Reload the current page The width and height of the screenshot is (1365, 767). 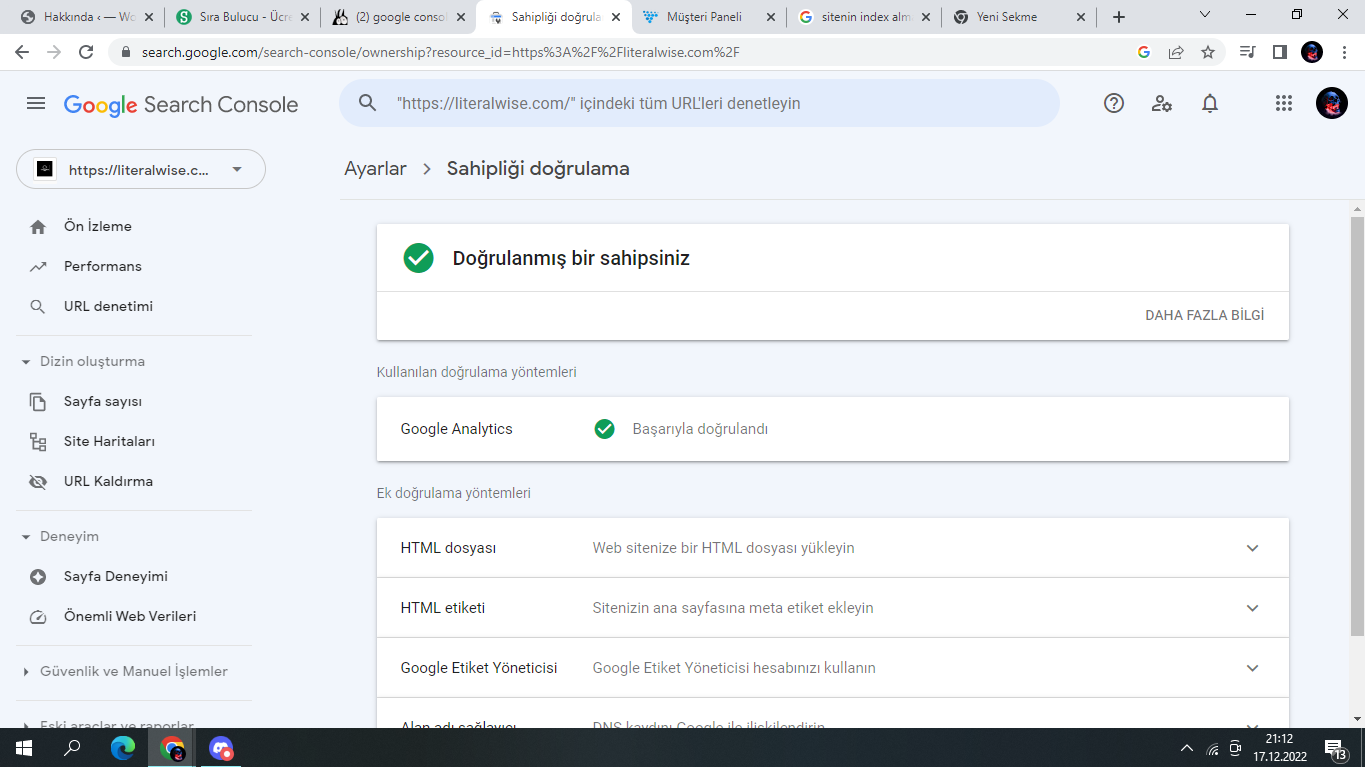(x=86, y=52)
